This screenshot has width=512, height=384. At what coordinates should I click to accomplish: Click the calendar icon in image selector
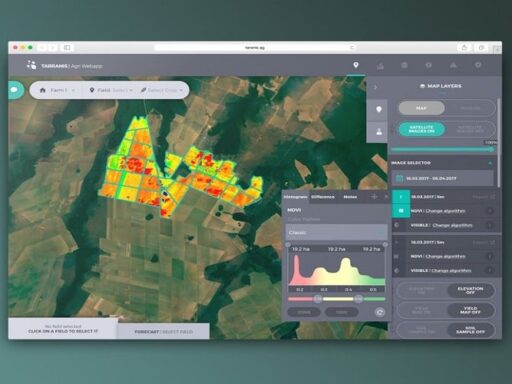[x=399, y=178]
